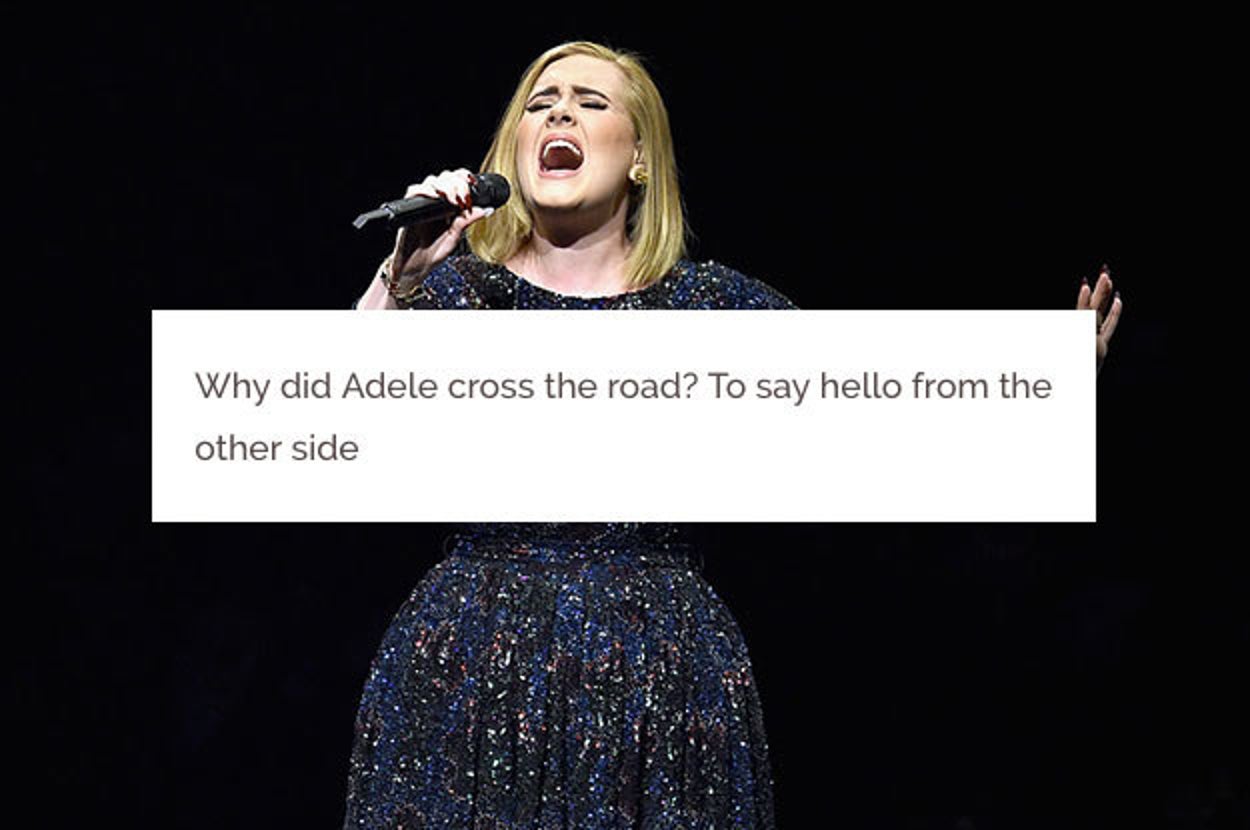Click the white joke text box
Image resolution: width=1250 pixels, height=830 pixels.
tap(623, 415)
